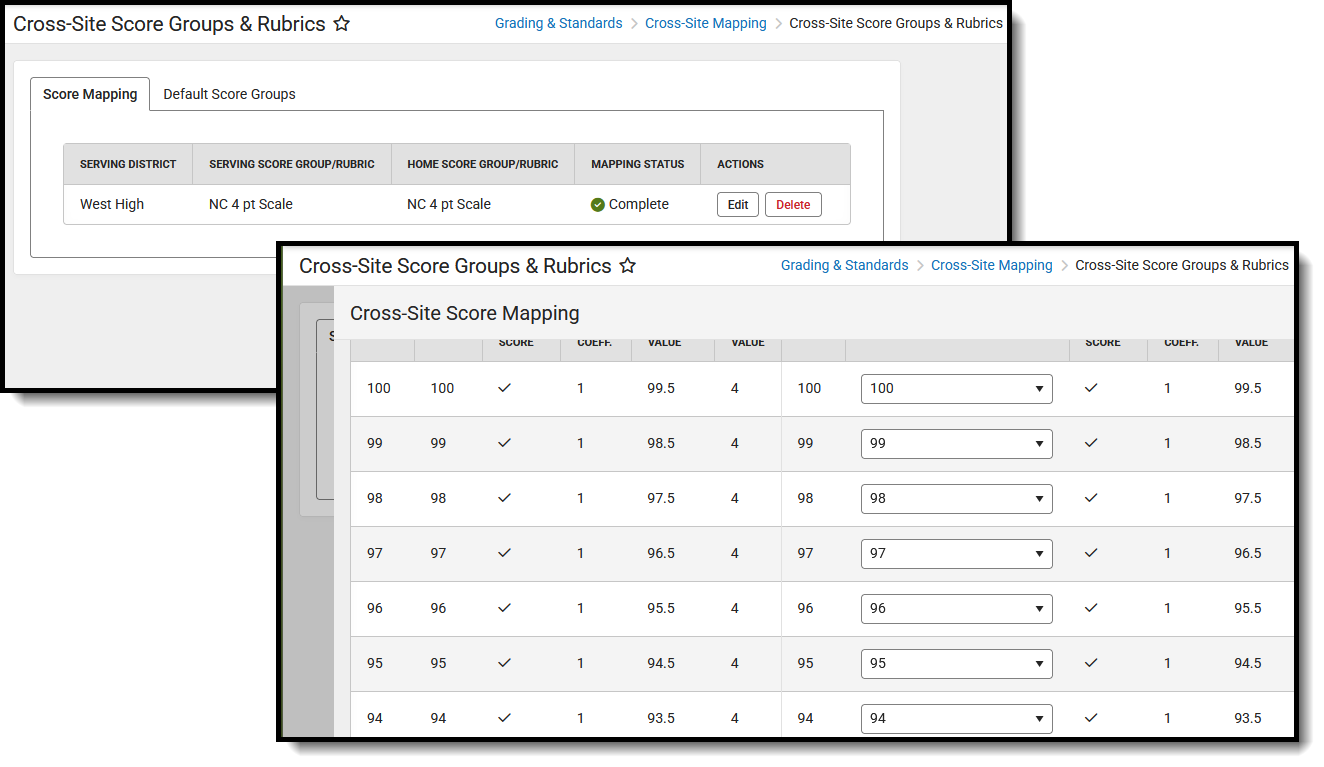Image resolution: width=1324 pixels, height=767 pixels.
Task: Open the score dropdown showing 97
Action: (x=956, y=554)
